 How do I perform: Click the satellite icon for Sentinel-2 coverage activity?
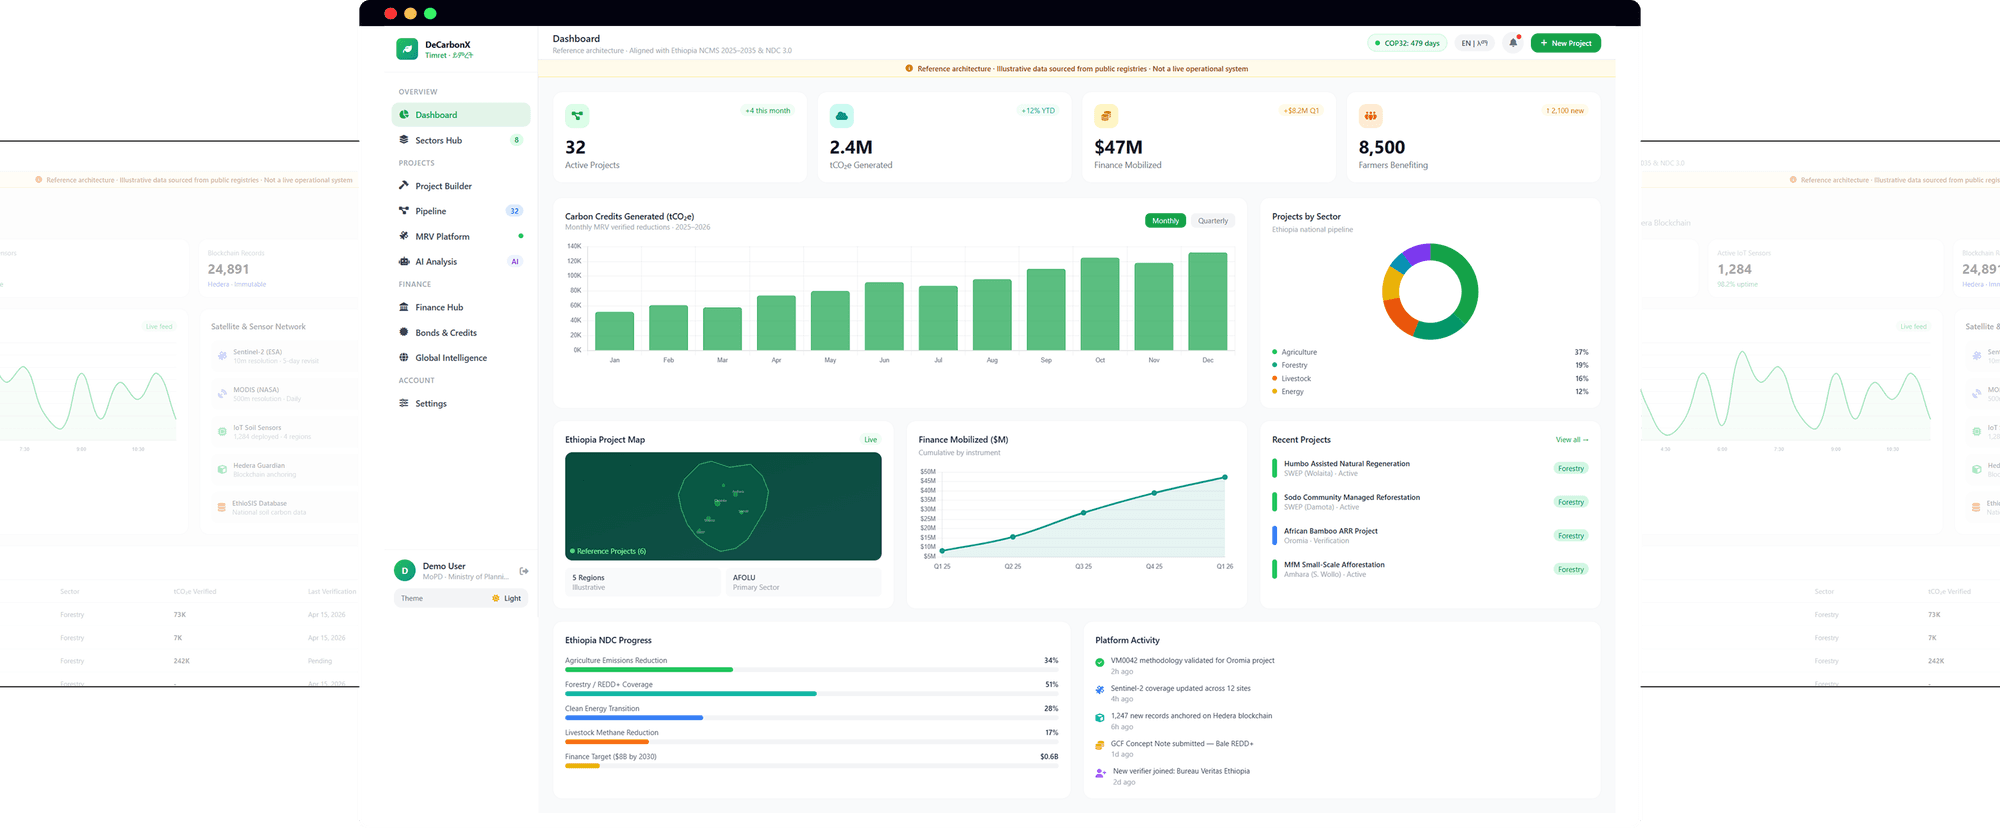coord(1100,689)
